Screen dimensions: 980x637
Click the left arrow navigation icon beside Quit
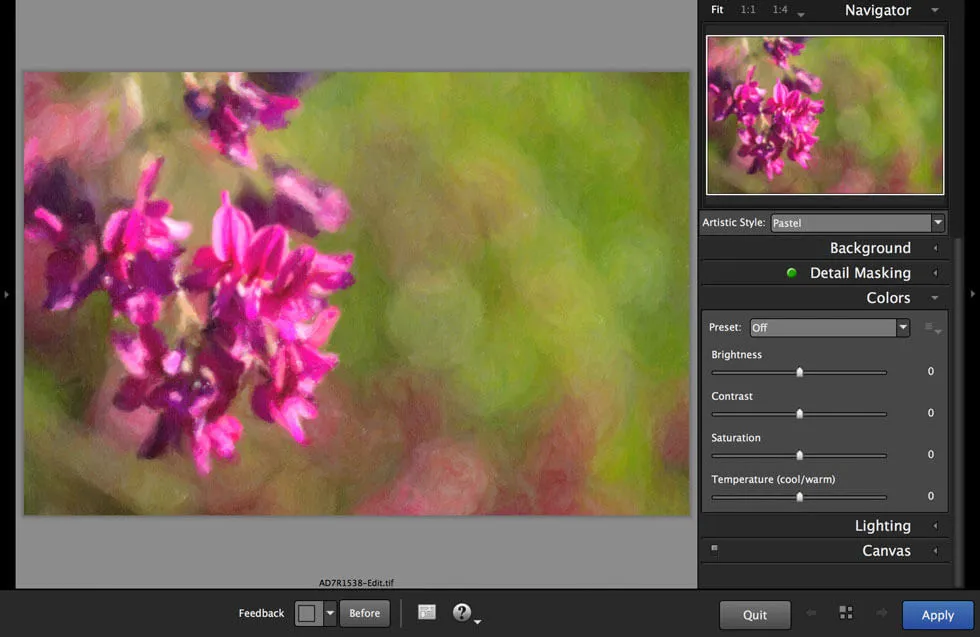tap(810, 614)
